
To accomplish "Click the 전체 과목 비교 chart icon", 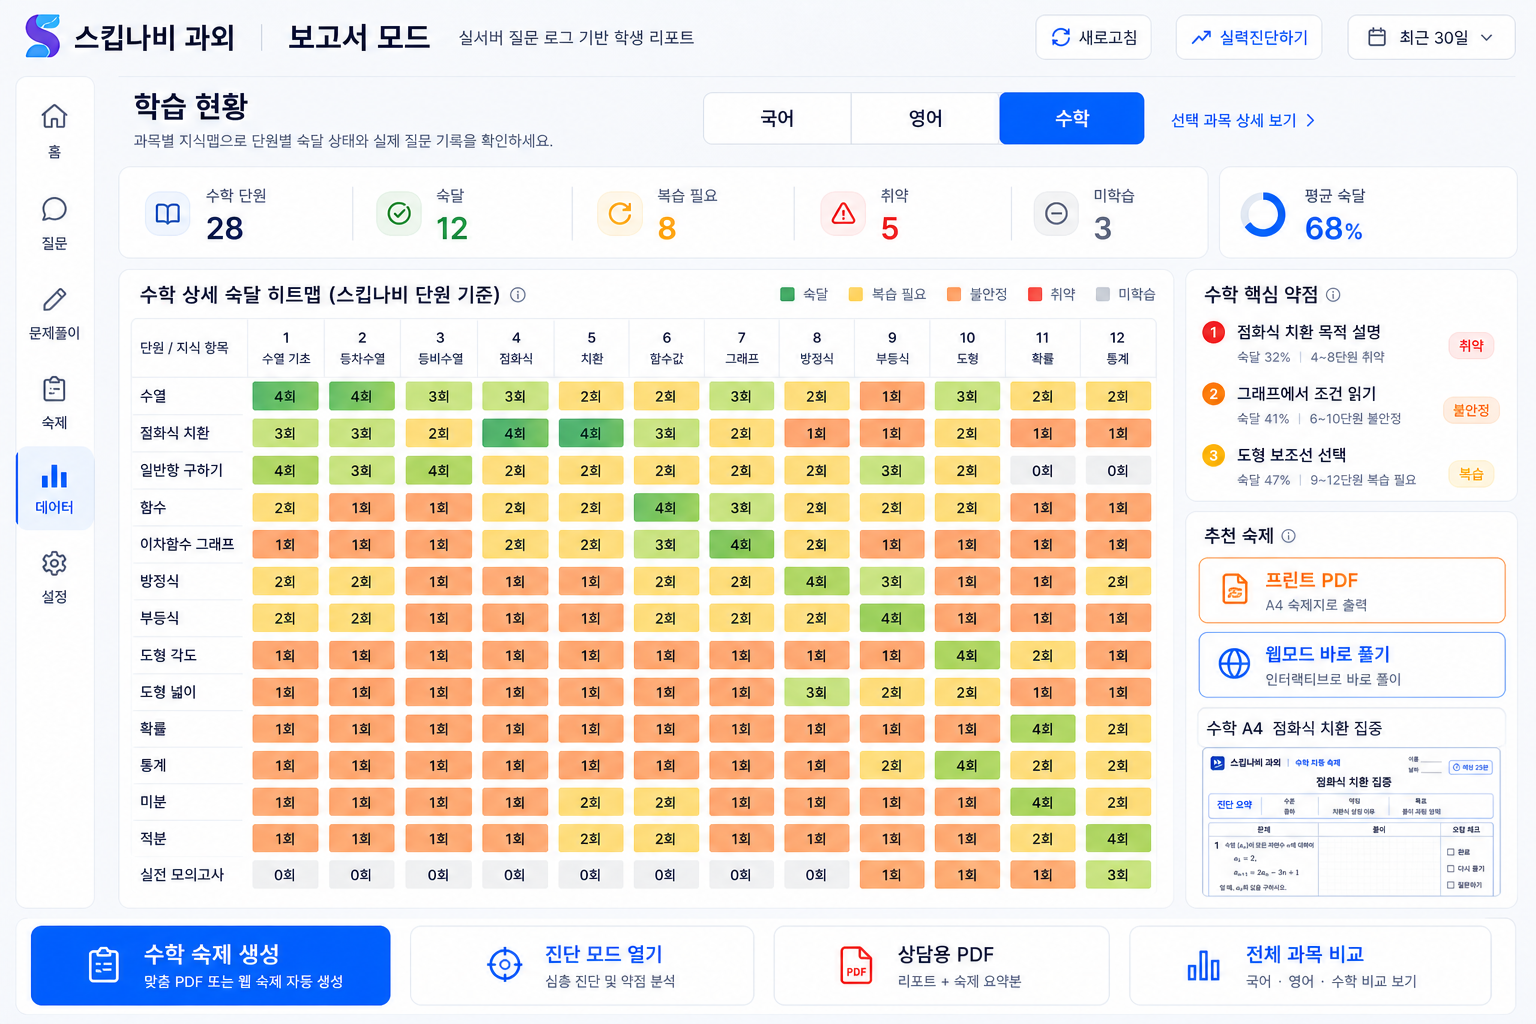I will pos(1203,966).
